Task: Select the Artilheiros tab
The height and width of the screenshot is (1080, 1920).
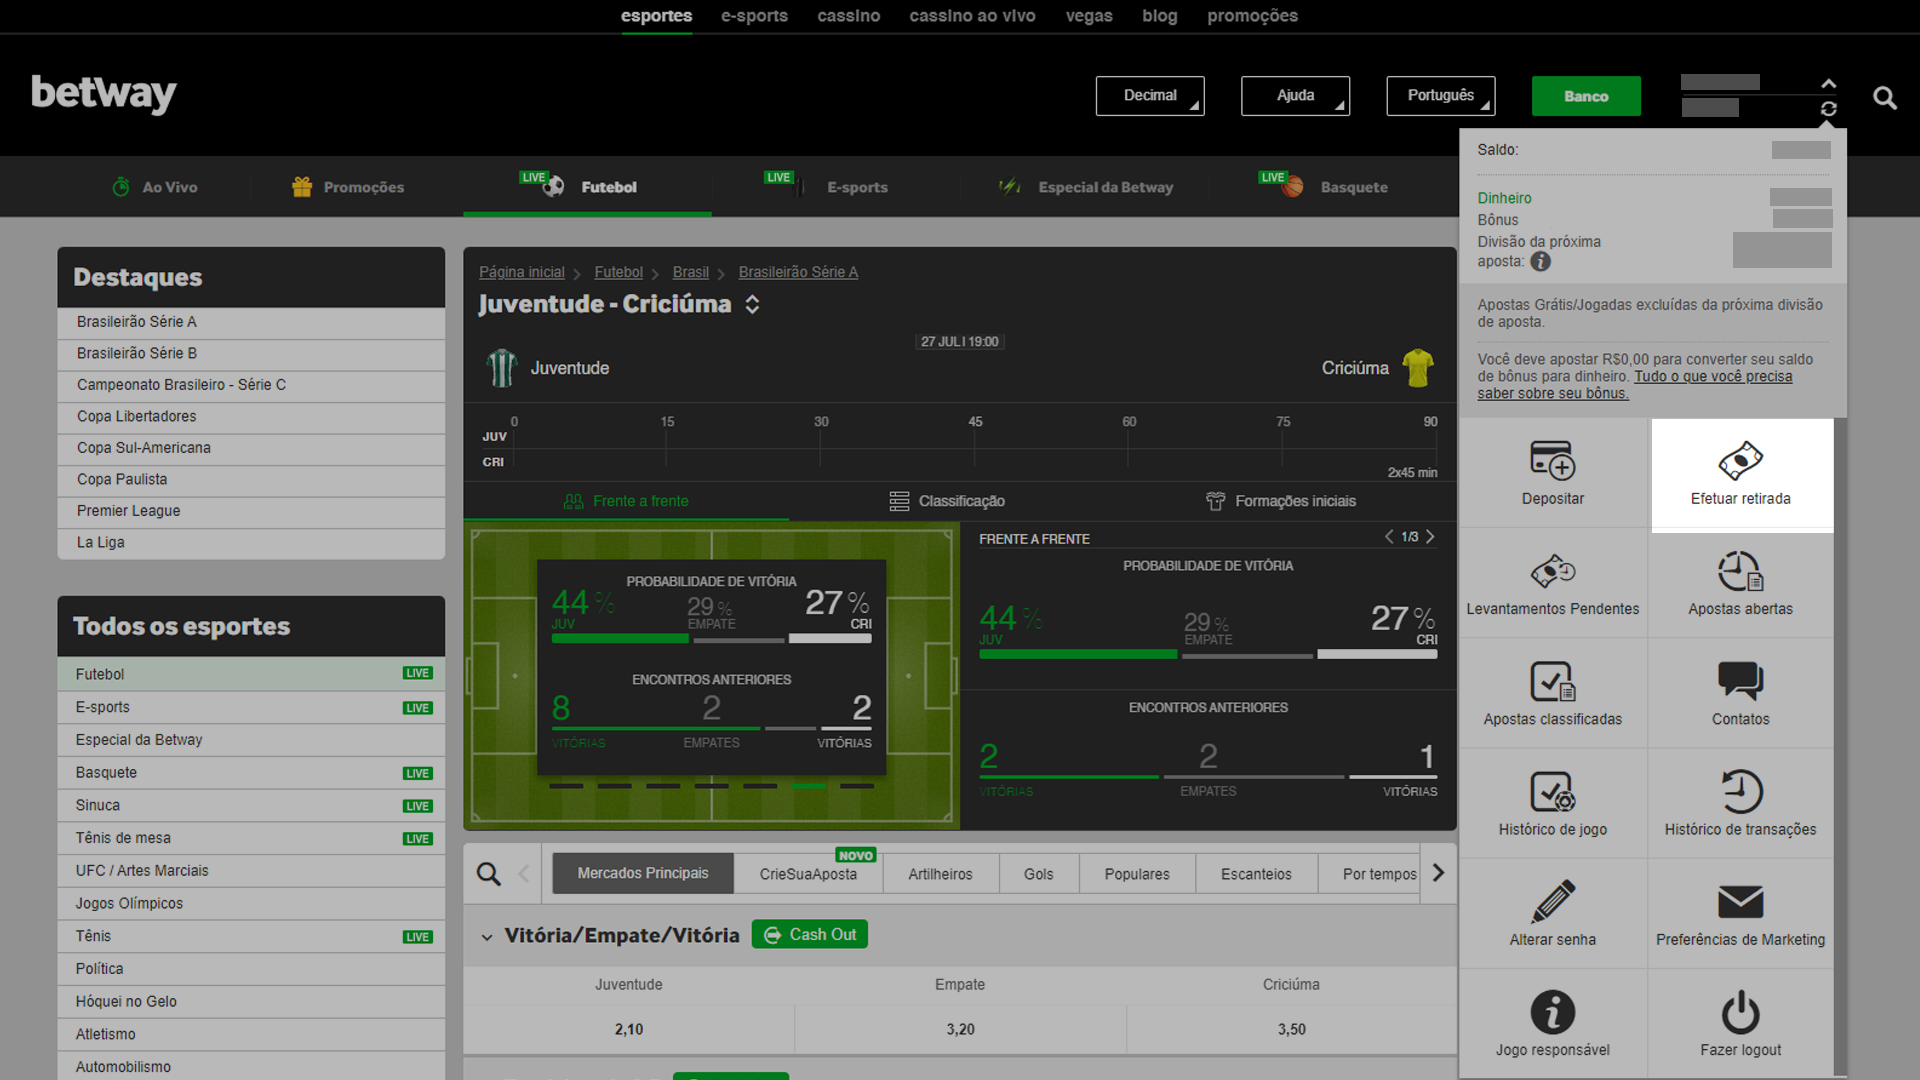Action: pos(940,874)
